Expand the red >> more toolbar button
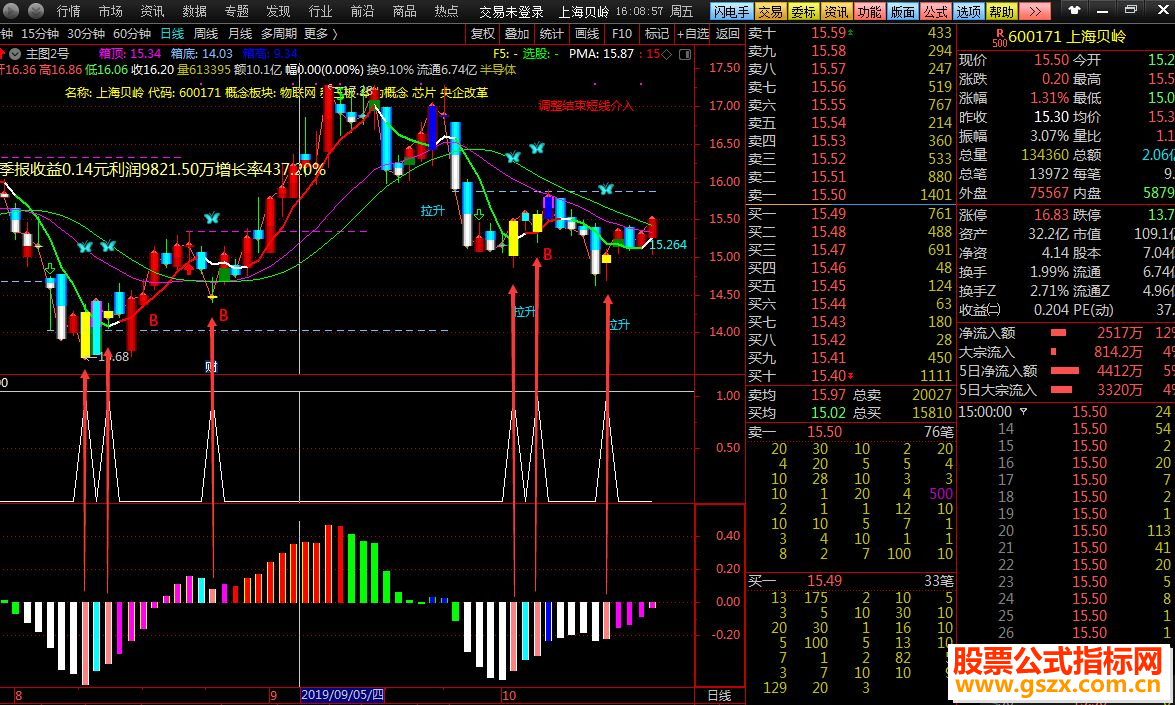The height and width of the screenshot is (705, 1175). [x=1035, y=11]
